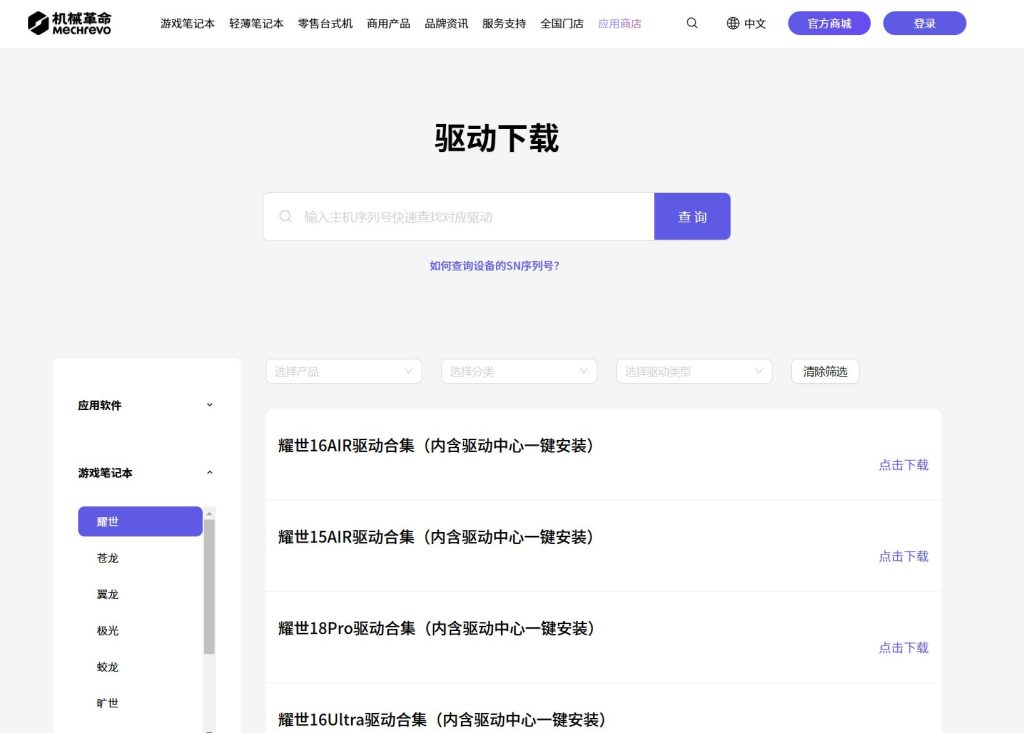Click the 耀世18Pro驱动合集 title
This screenshot has height=733, width=1024.
click(x=436, y=628)
